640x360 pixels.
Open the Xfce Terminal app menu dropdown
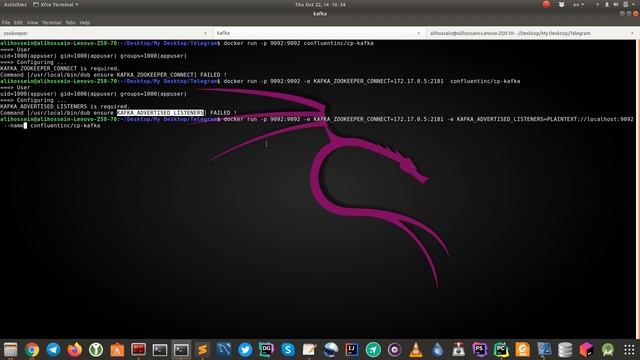coord(56,4)
